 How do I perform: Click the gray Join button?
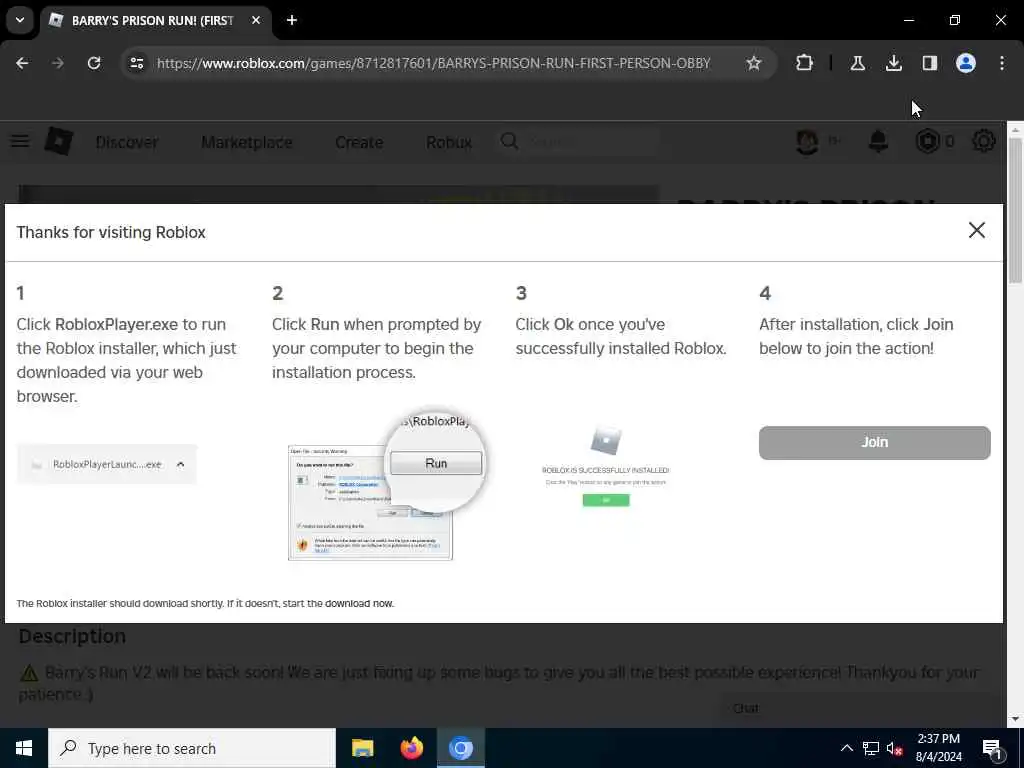click(874, 443)
